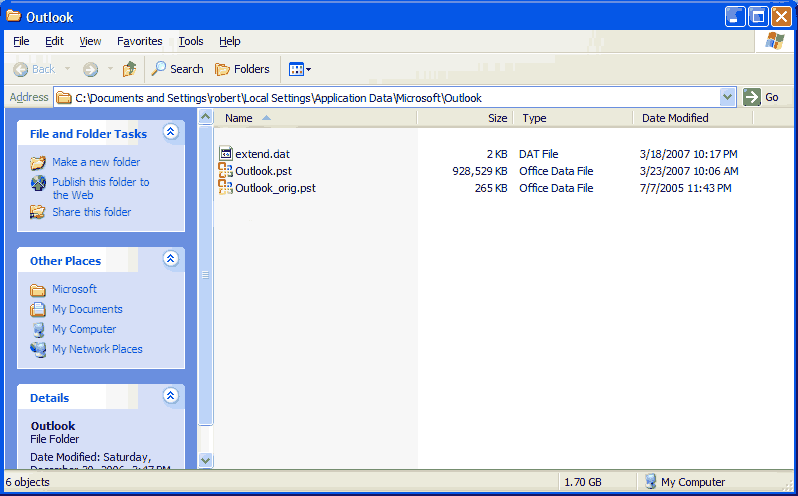This screenshot has width=798, height=496.
Task: Click the 1.70 GB status bar entry
Action: 583,482
